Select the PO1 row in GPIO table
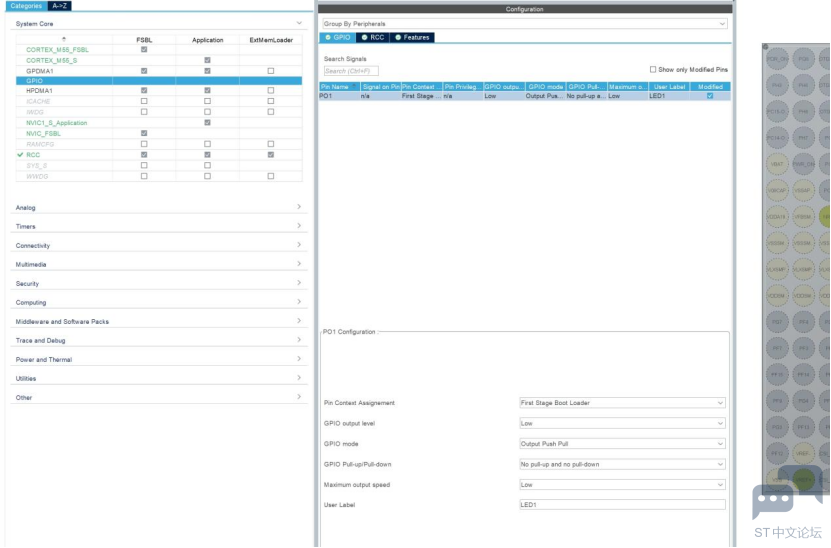The height and width of the screenshot is (548, 831). tap(525, 96)
